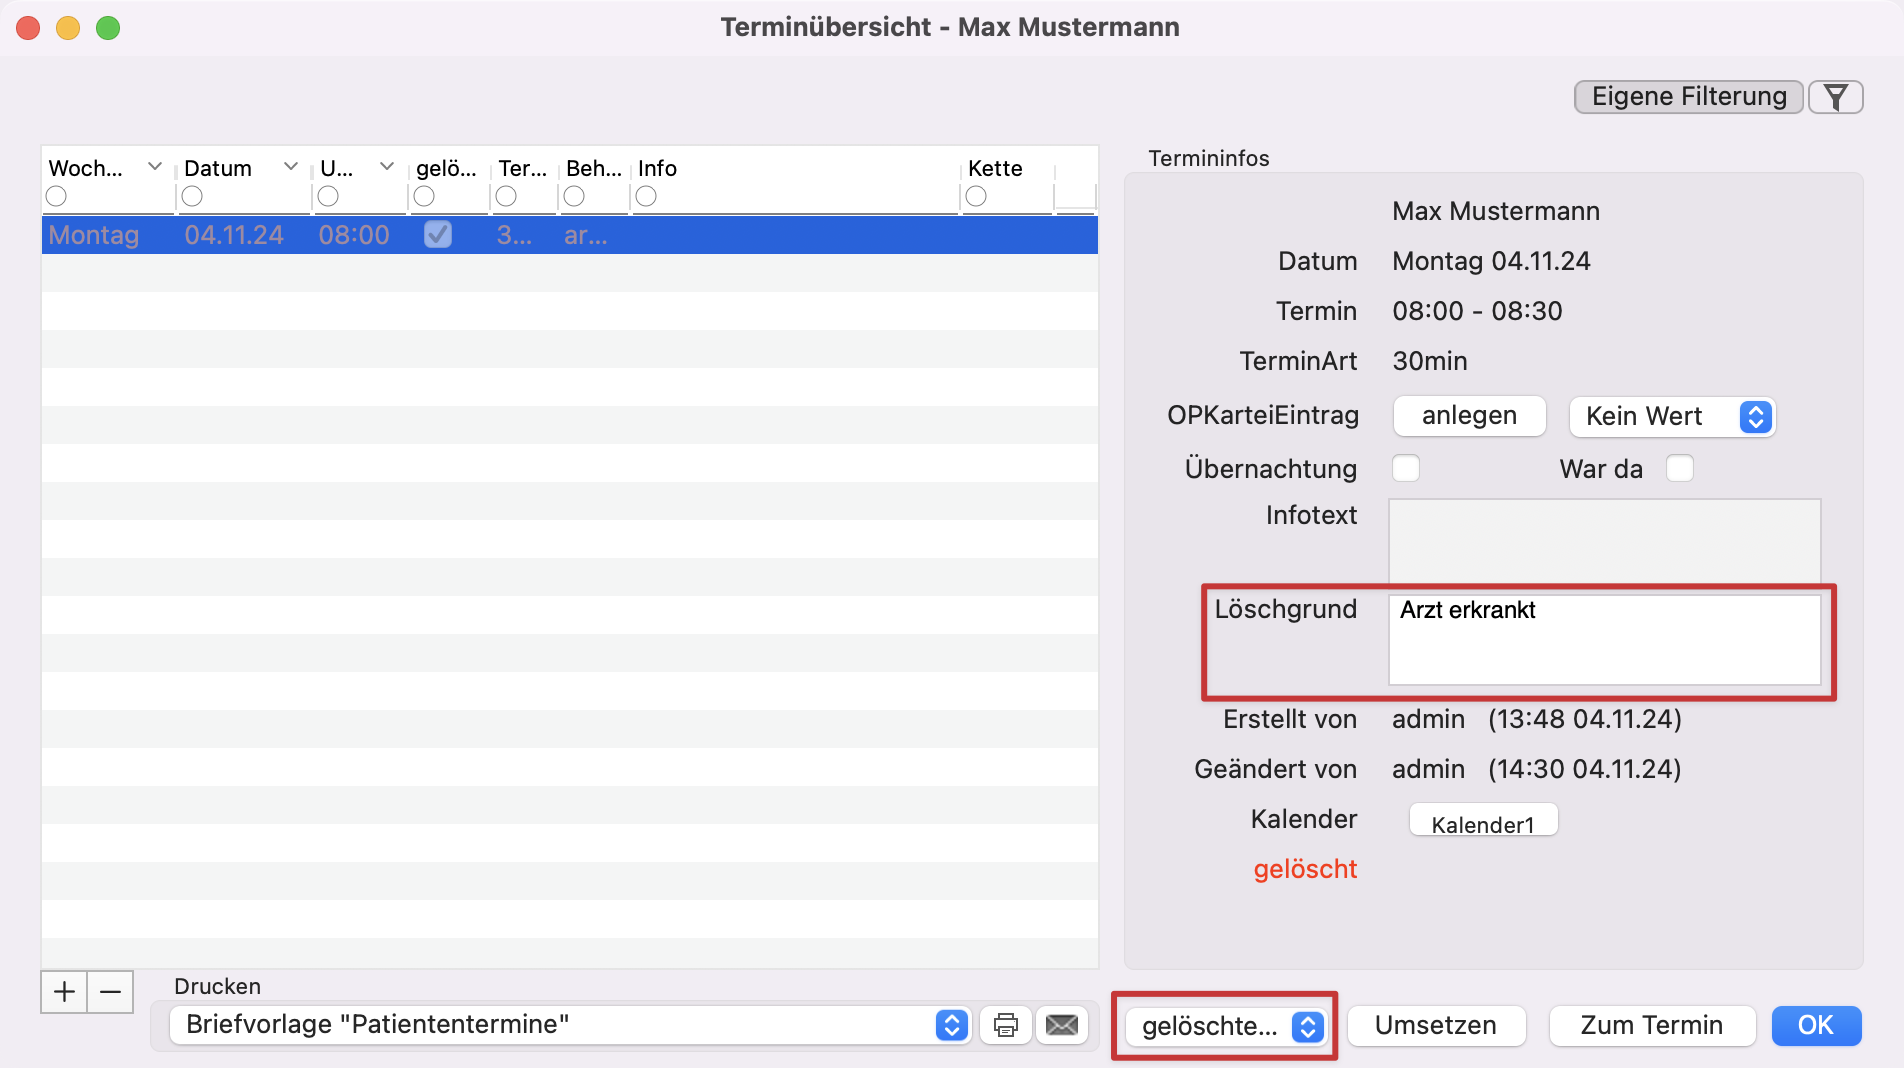
Task: Click into the Infotext field
Action: pyautogui.click(x=1604, y=542)
